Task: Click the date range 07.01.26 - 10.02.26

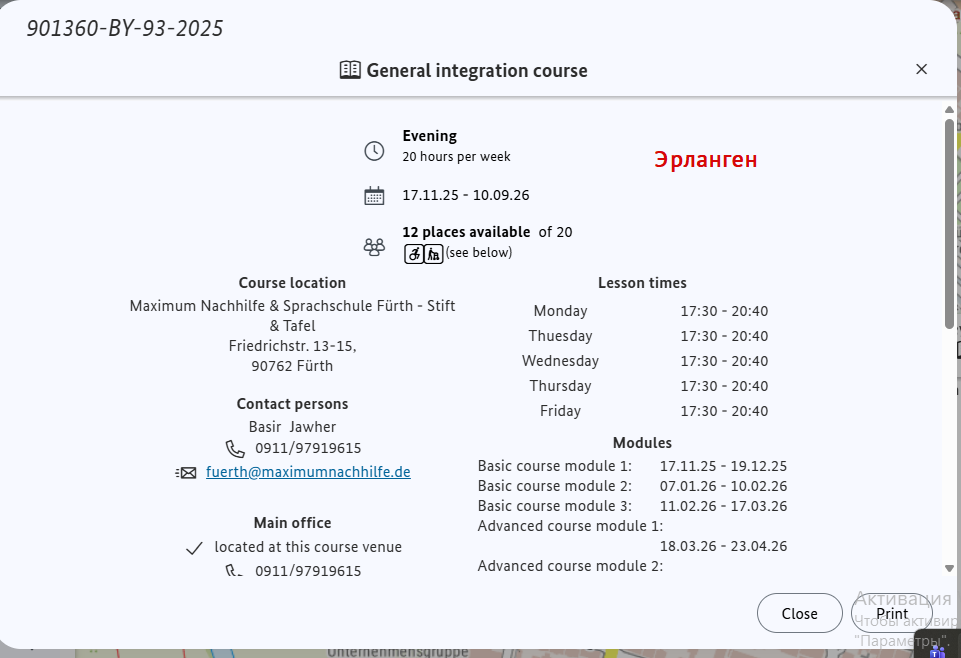Action: pyautogui.click(x=723, y=486)
